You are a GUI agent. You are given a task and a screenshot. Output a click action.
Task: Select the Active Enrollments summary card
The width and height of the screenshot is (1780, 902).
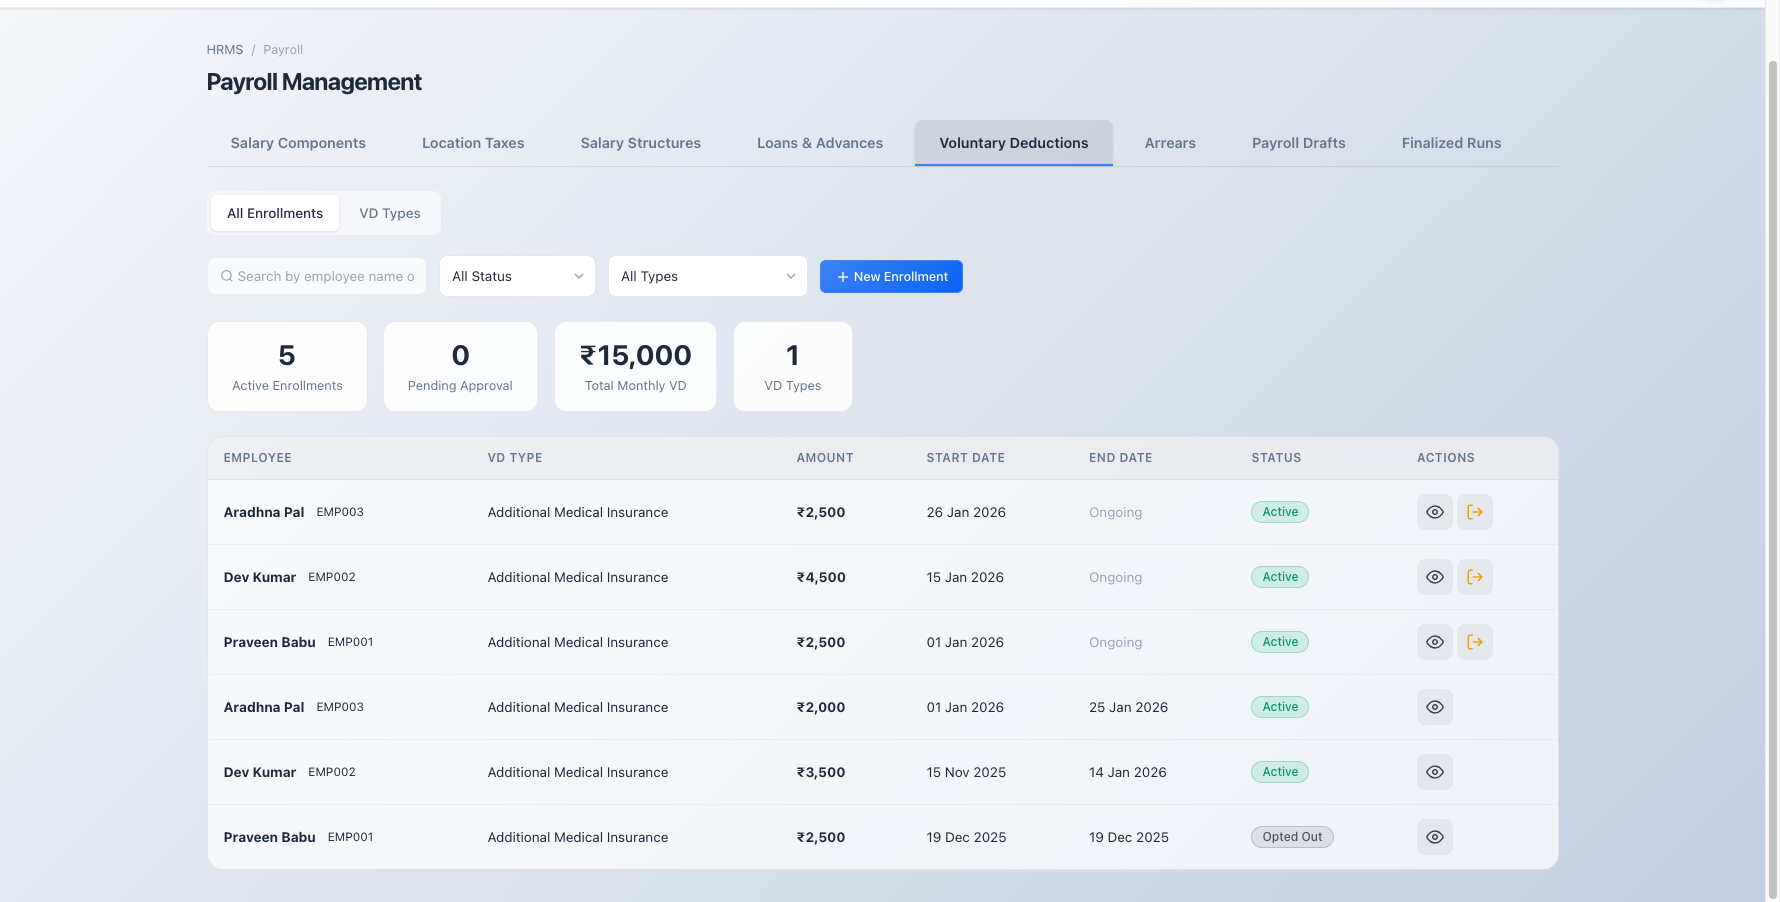coord(287,366)
